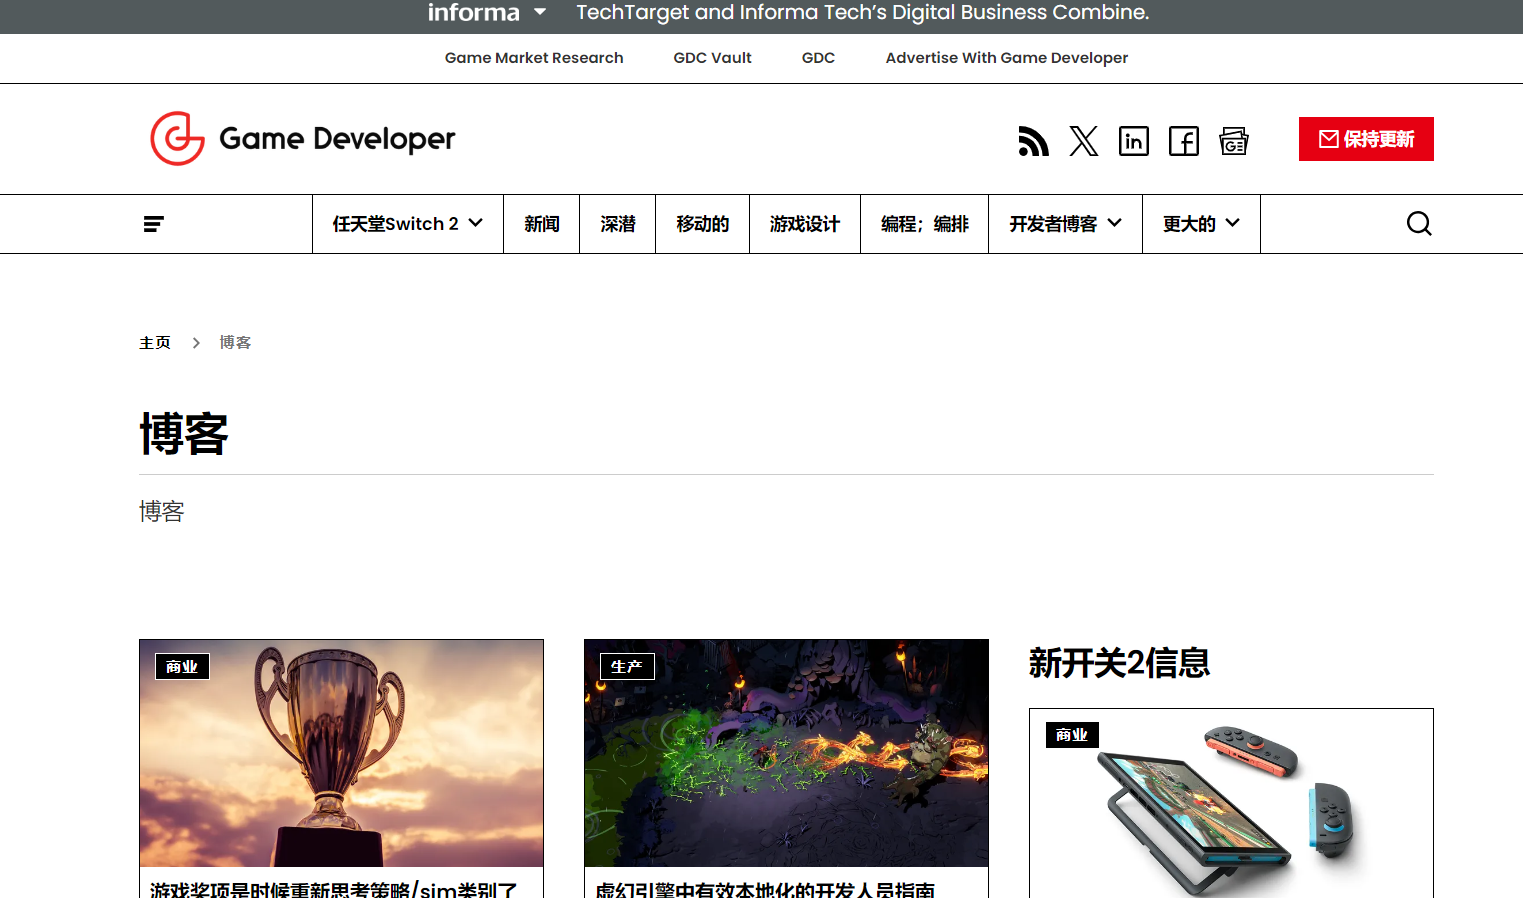Image resolution: width=1523 pixels, height=898 pixels.
Task: Open the LinkedIn social icon
Action: pos(1133,141)
